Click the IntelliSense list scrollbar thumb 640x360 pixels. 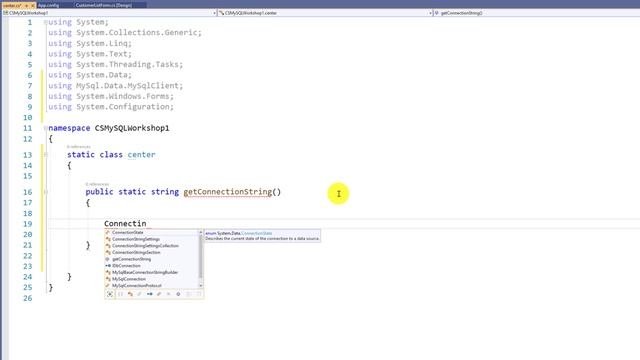coord(200,257)
